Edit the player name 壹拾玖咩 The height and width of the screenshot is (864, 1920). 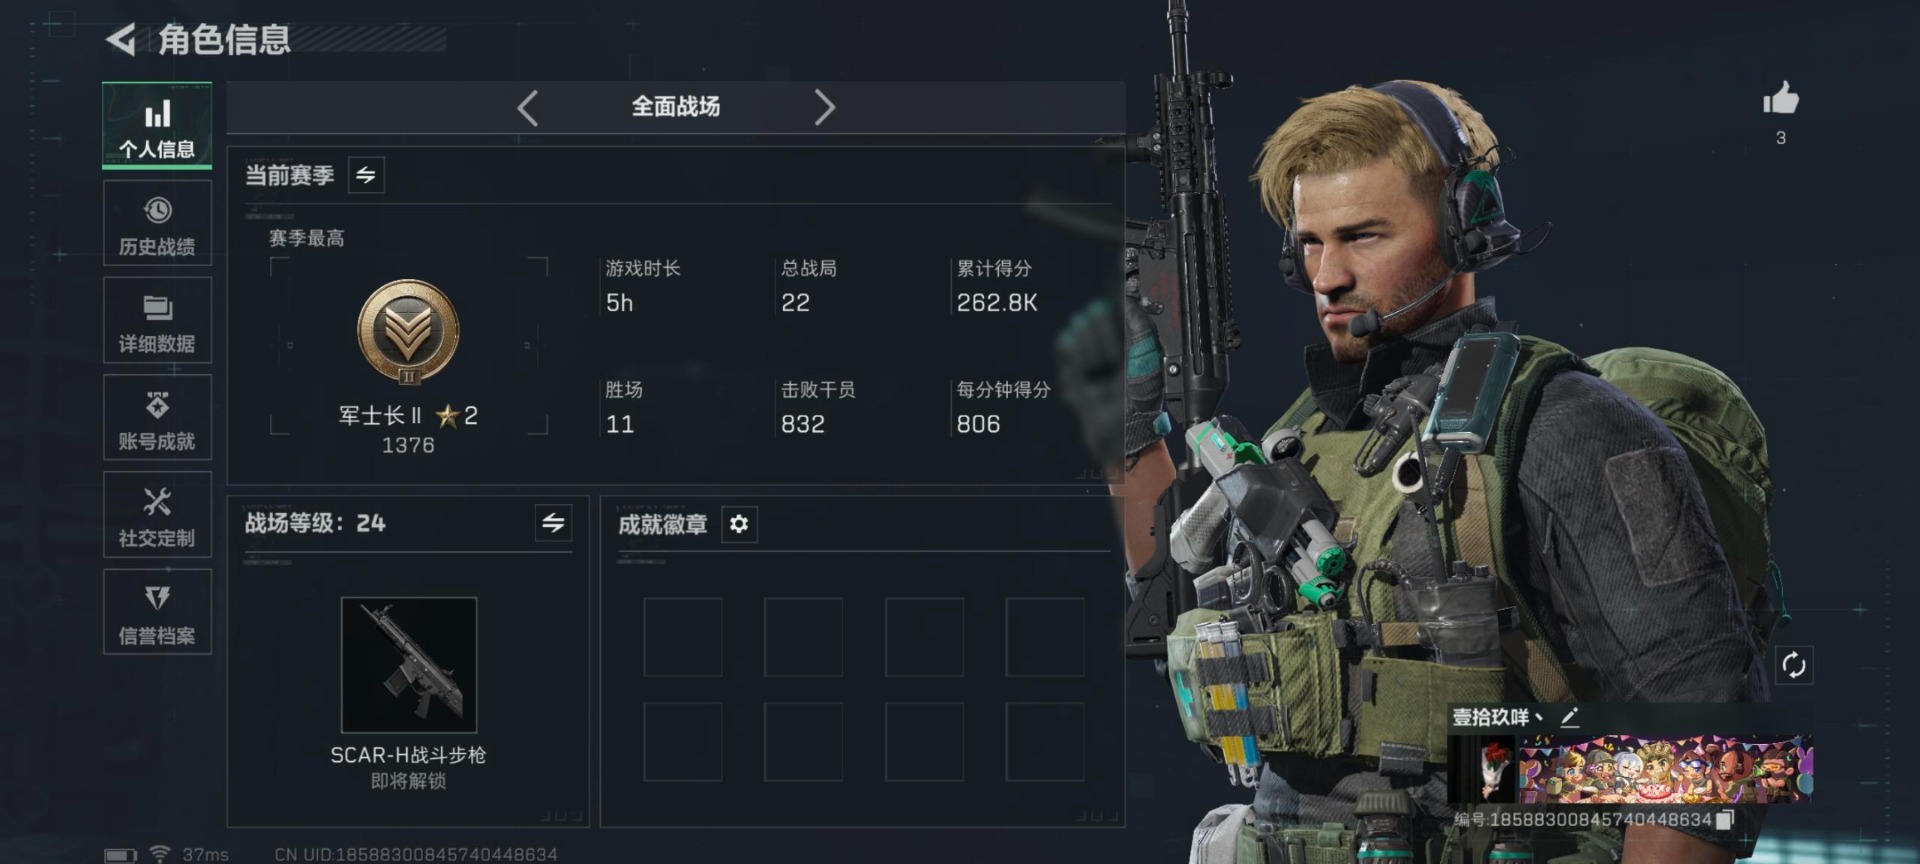tap(1569, 717)
